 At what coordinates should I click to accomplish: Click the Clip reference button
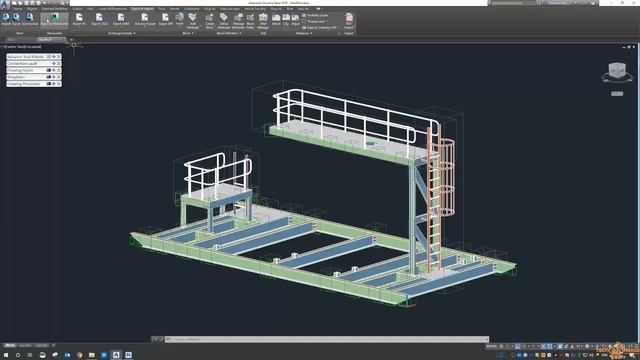(x=286, y=19)
